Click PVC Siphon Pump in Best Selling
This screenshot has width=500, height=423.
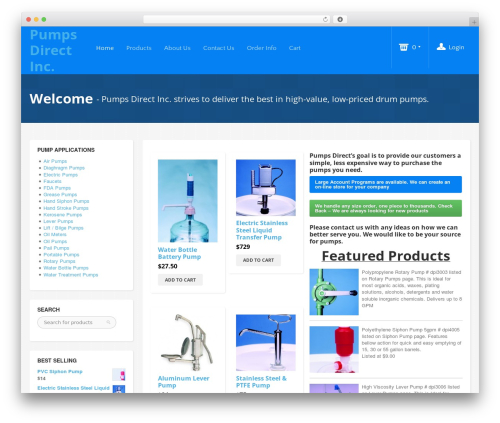[x=60, y=371]
